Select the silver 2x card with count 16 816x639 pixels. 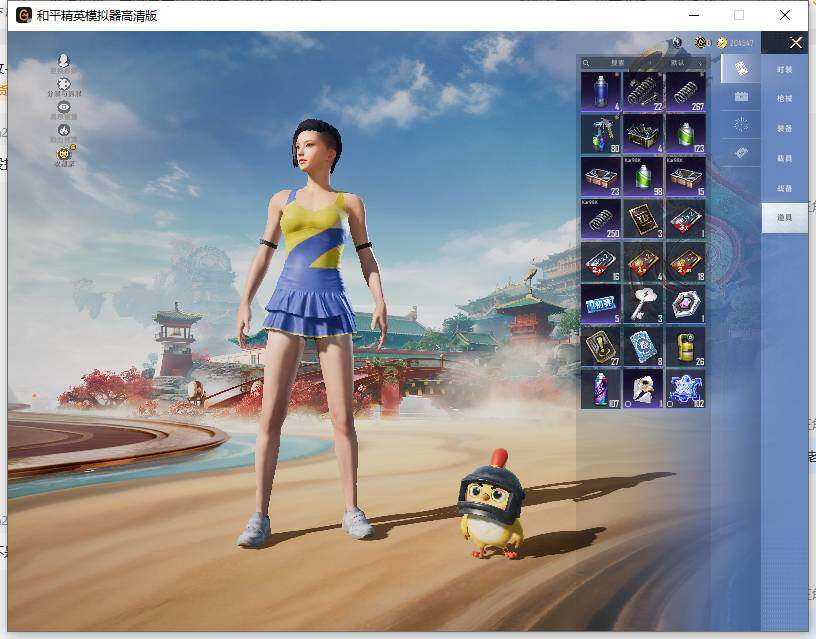click(x=601, y=262)
